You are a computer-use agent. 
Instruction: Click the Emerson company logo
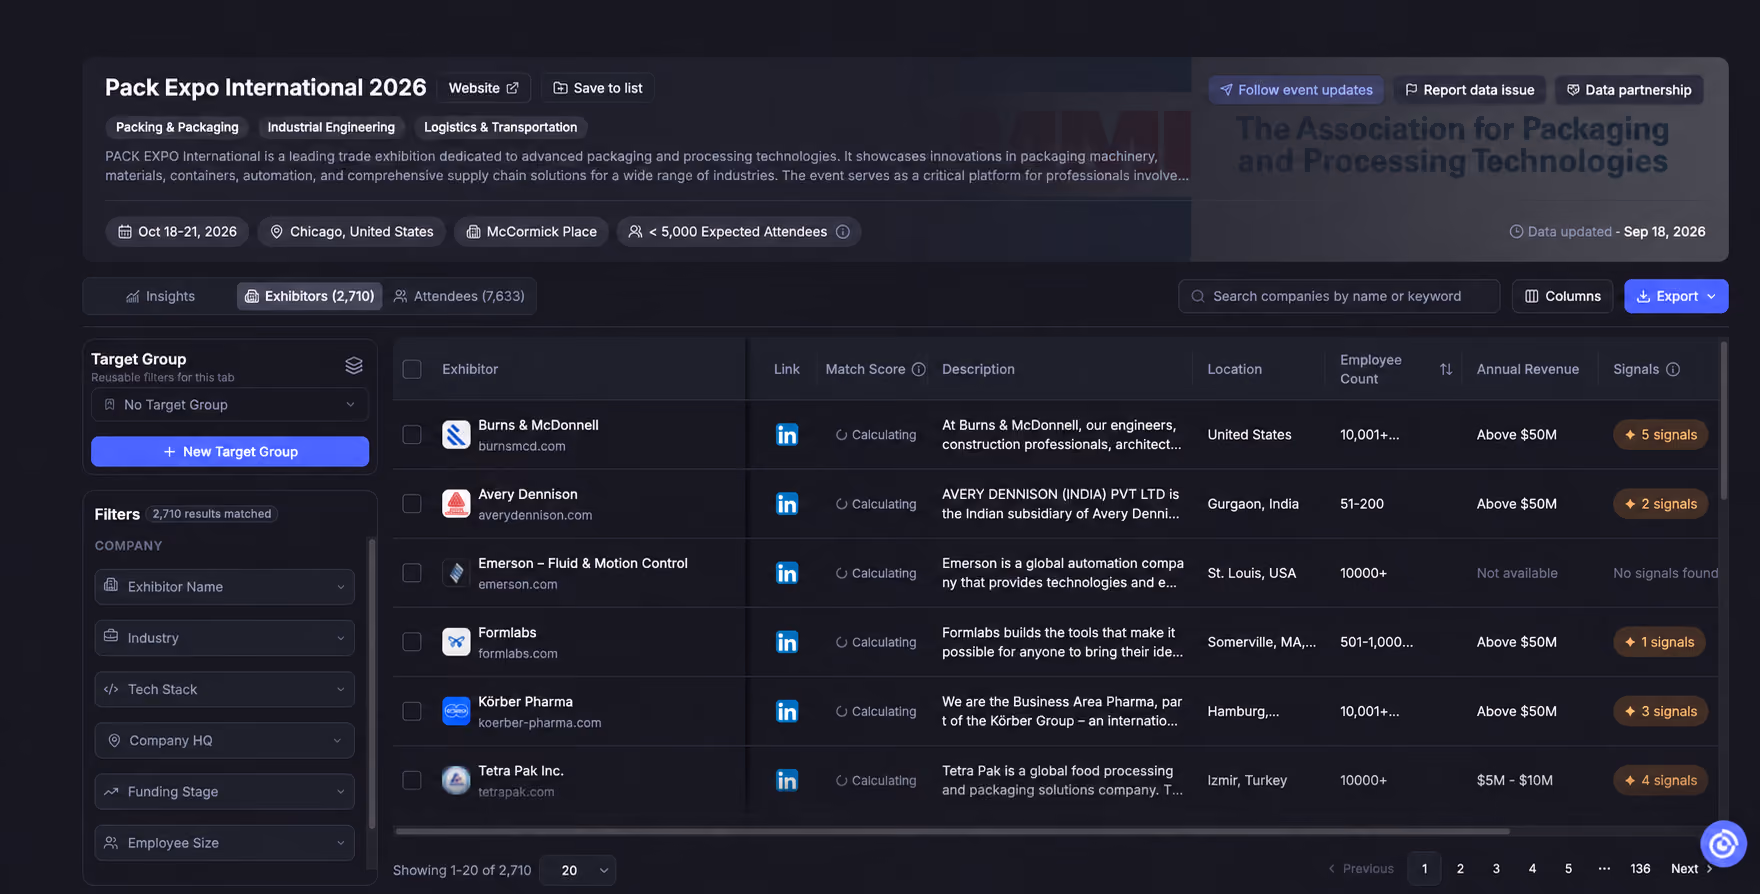pyautogui.click(x=456, y=573)
